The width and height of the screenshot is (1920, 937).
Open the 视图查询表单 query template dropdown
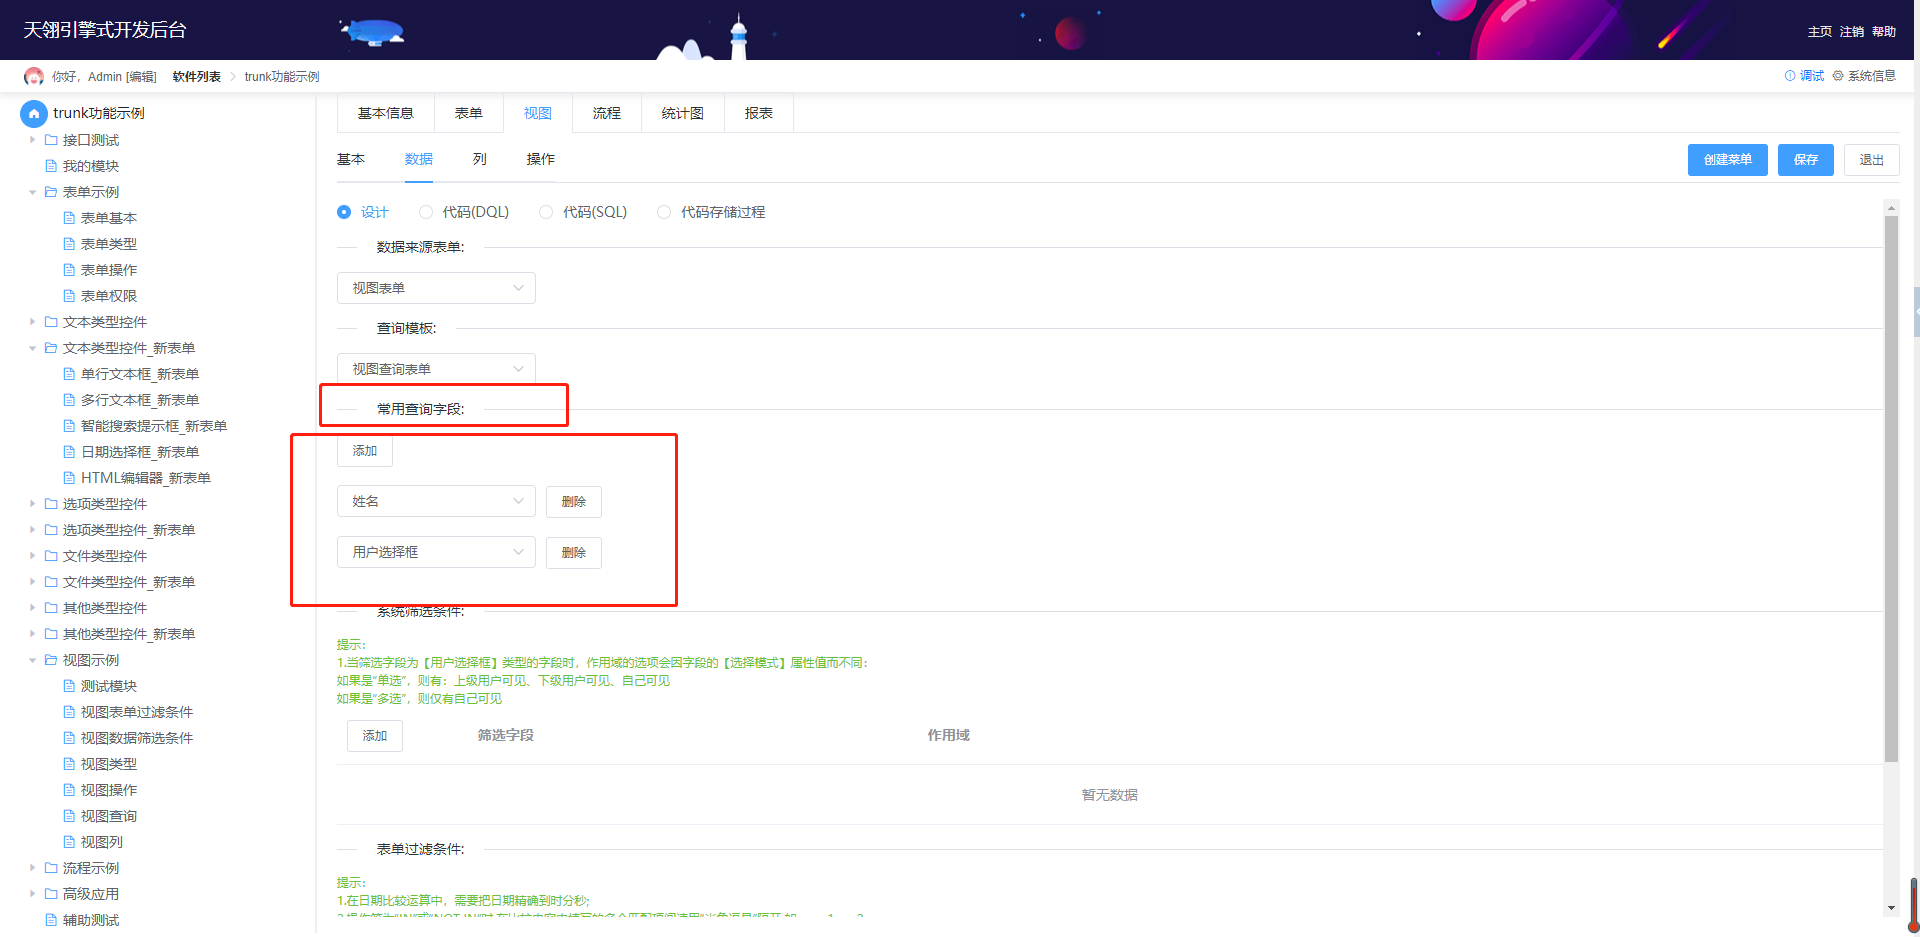pyautogui.click(x=436, y=369)
